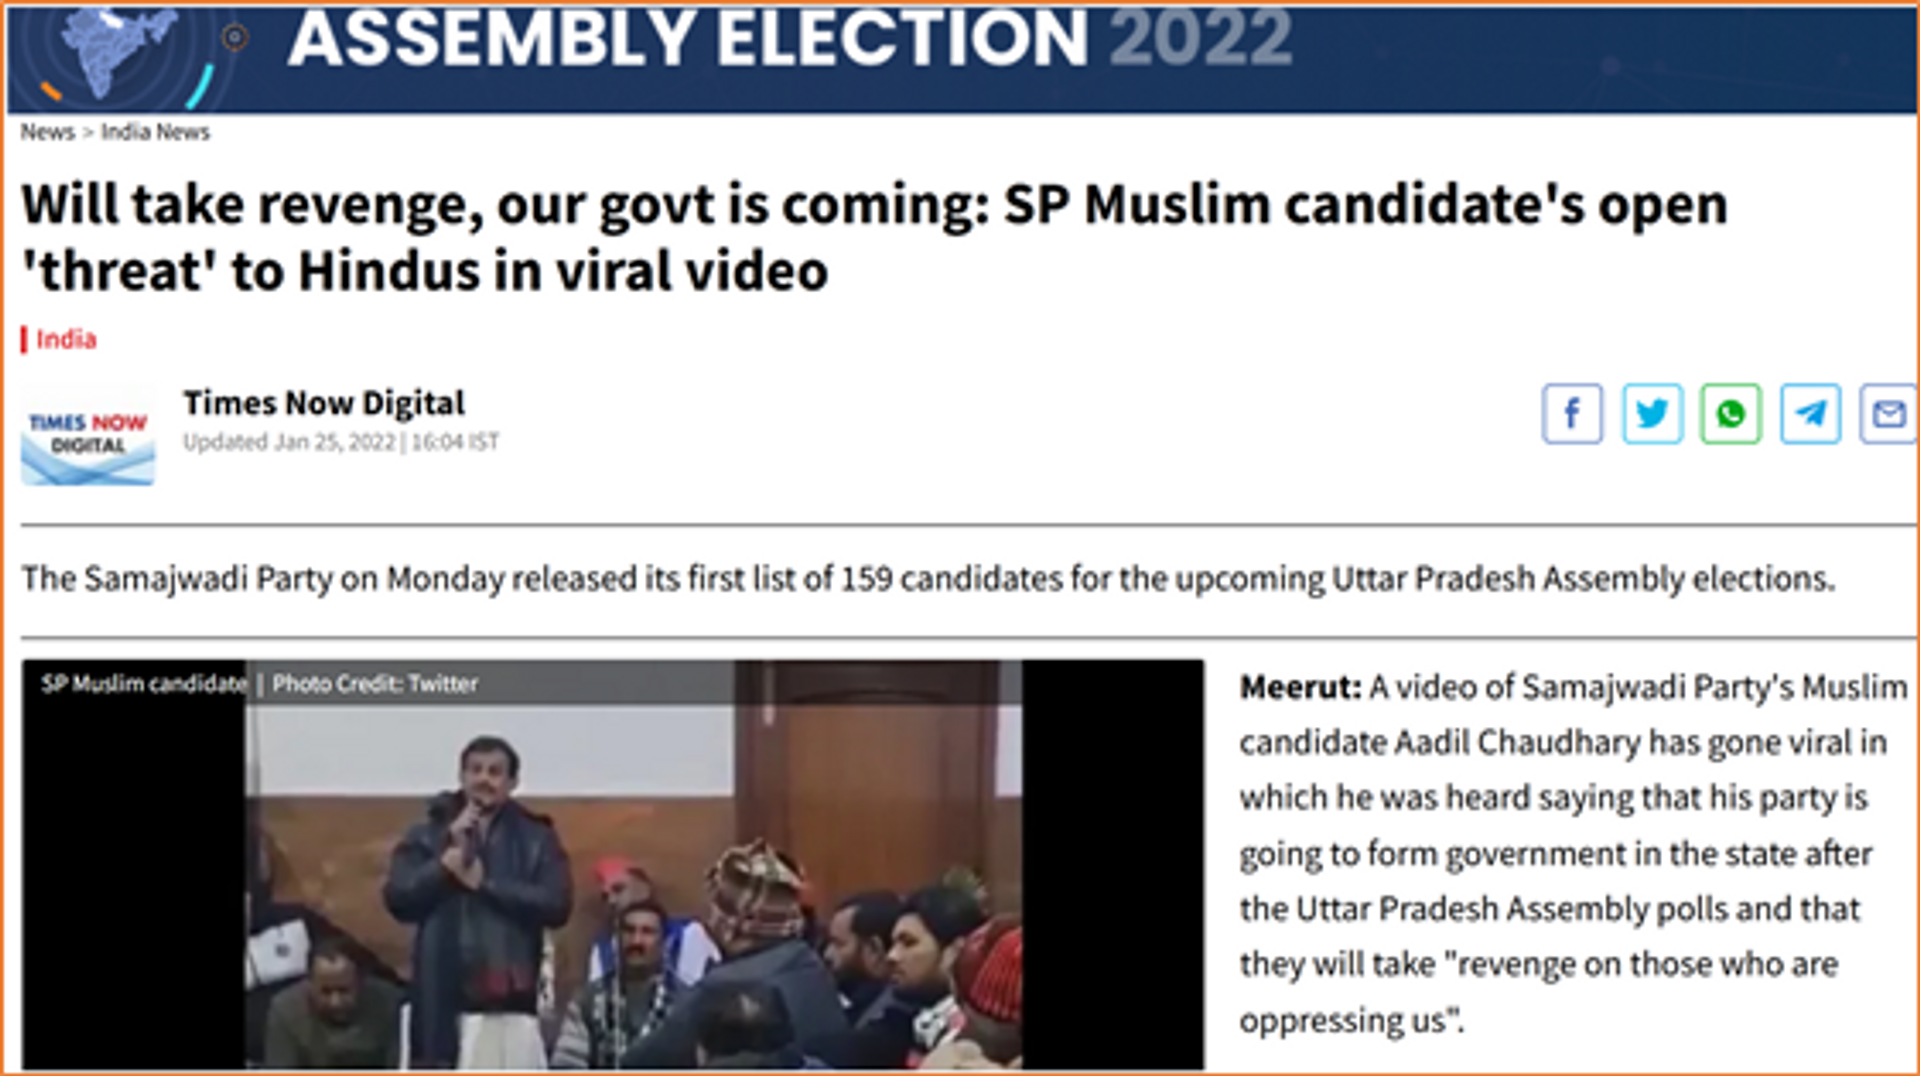Click the Samajwadi Party summary sentence

click(x=928, y=579)
